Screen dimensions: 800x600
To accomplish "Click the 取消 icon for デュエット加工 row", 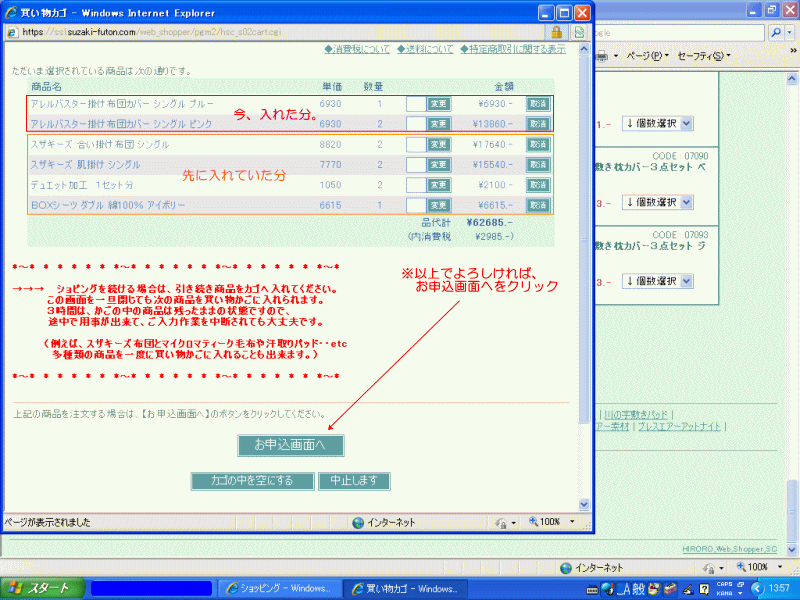I will [538, 185].
